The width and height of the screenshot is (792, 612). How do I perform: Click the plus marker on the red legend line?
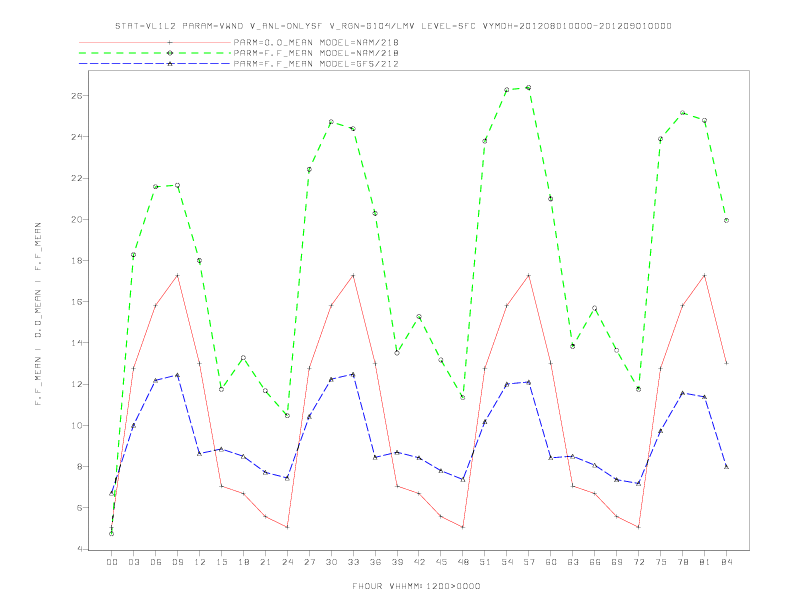170,42
